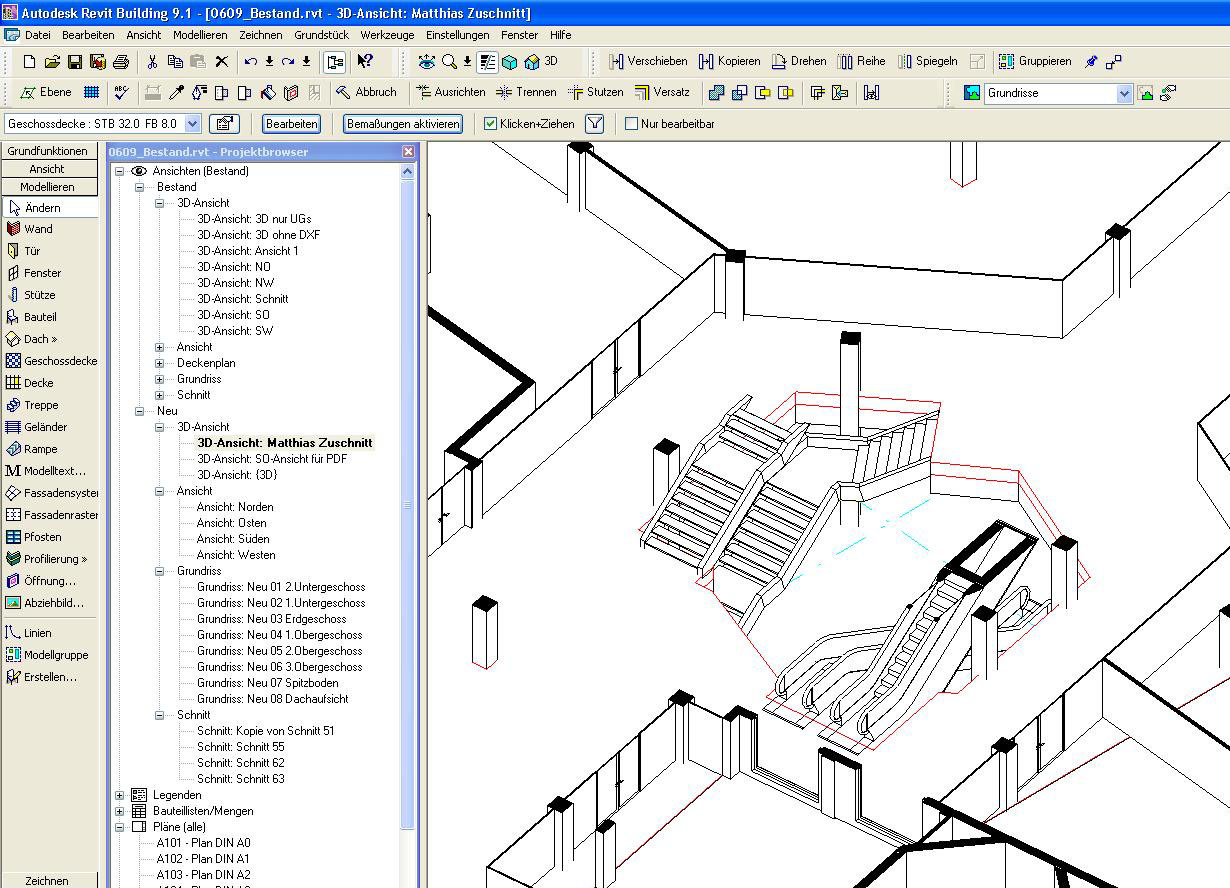Screen dimensions: 1230x888
Task: Click the element properties icon beside type selector
Action: point(224,124)
